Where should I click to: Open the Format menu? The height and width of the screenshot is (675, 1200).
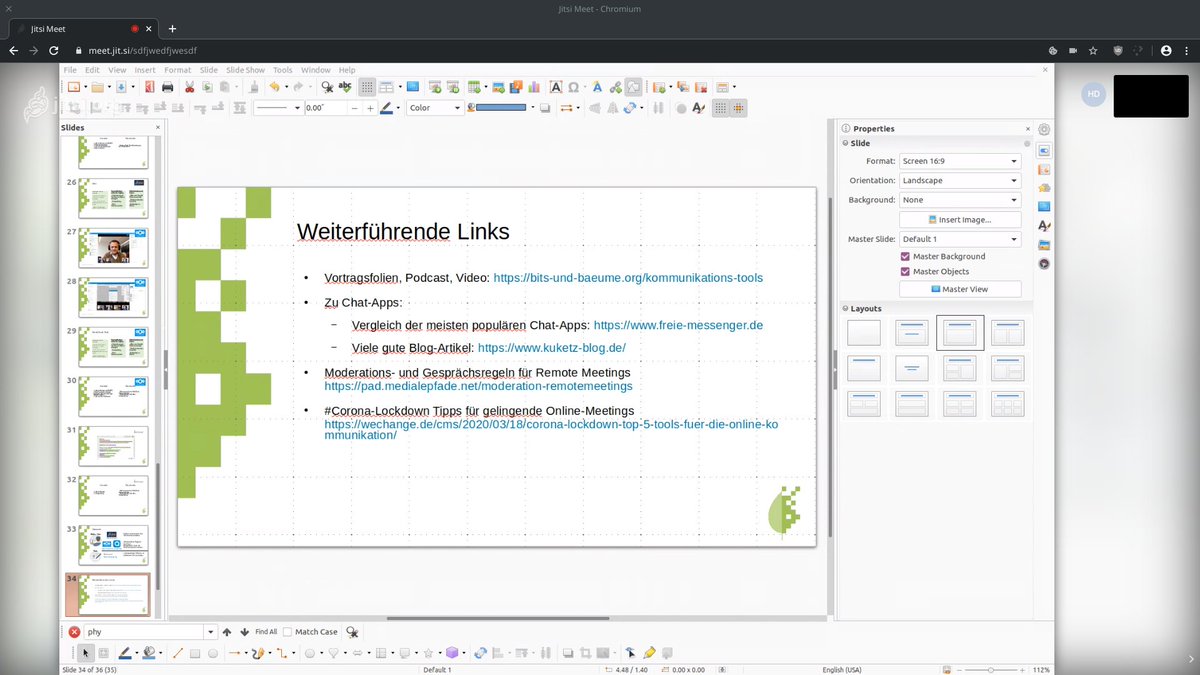pos(177,70)
